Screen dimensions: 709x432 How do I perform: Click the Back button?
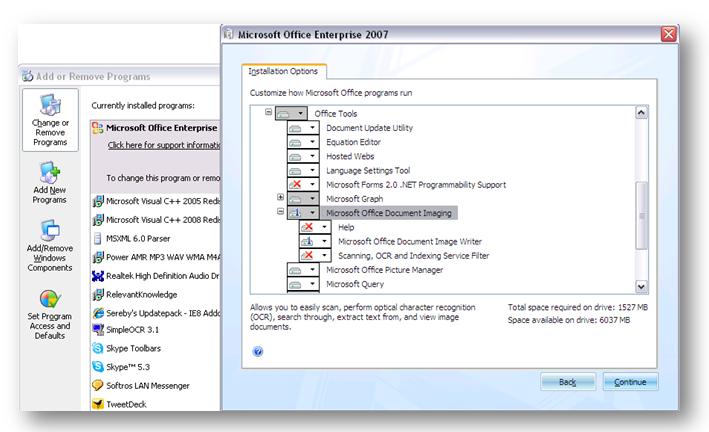click(x=567, y=382)
